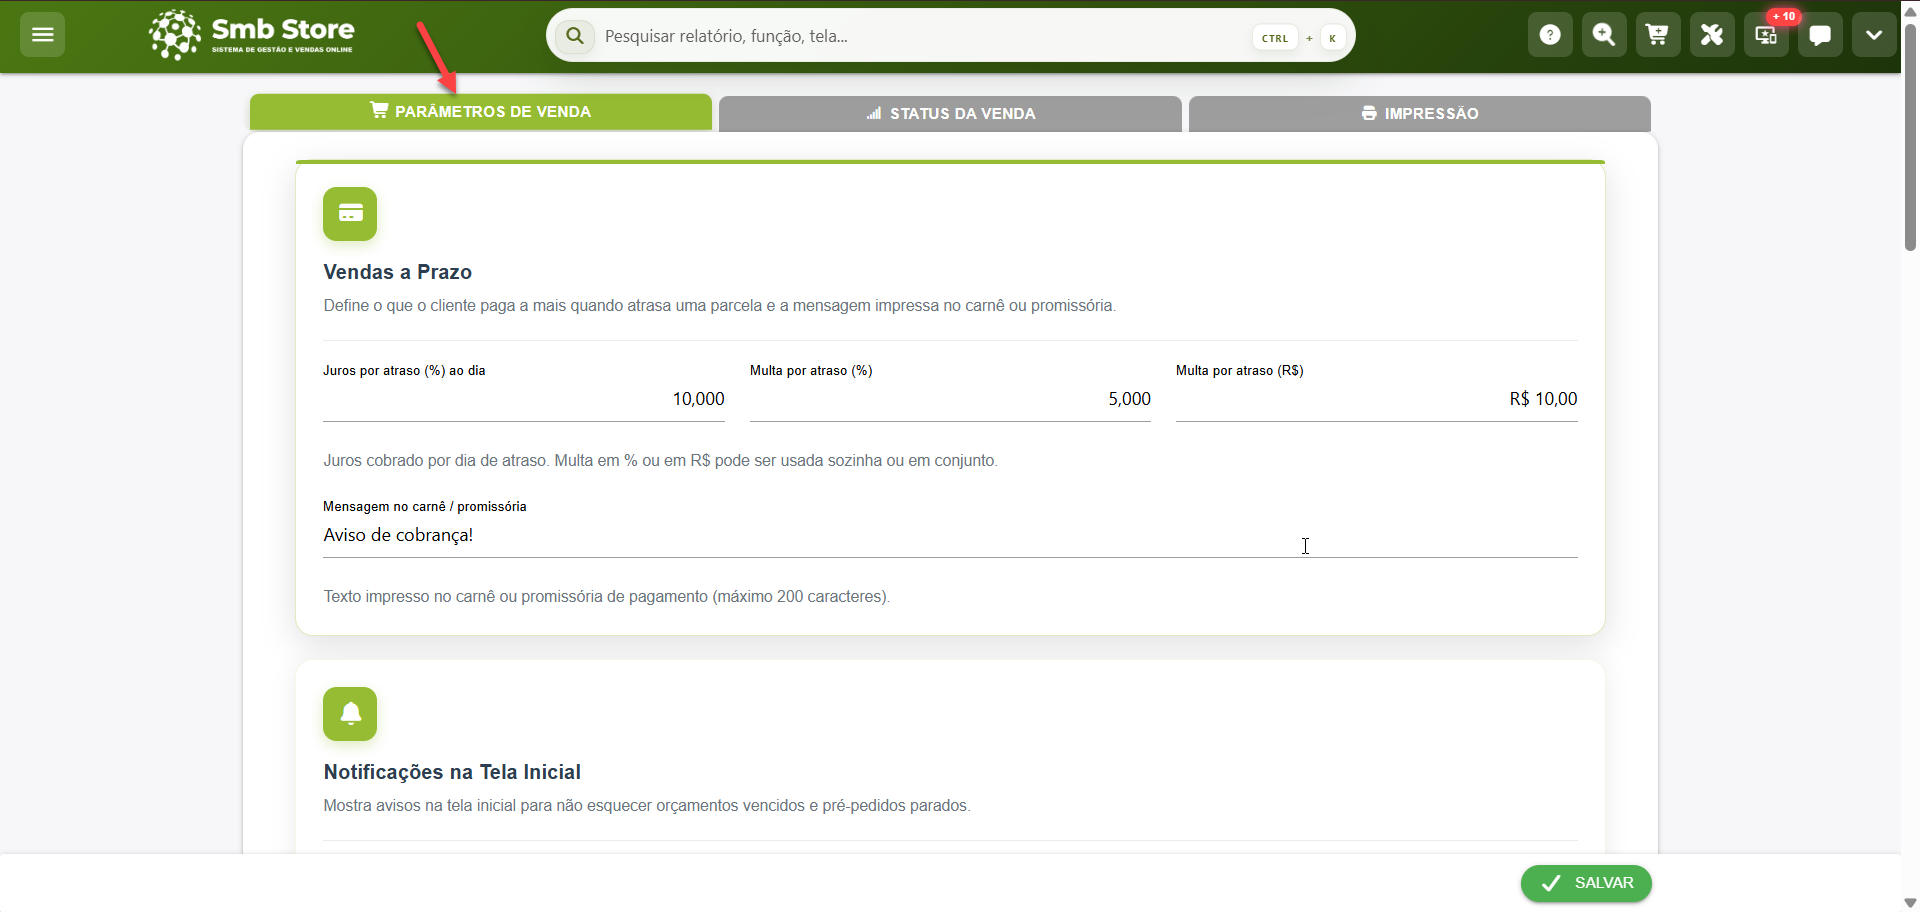The width and height of the screenshot is (1920, 912).
Task: Click the CTRL shortcut key badge
Action: (x=1275, y=38)
